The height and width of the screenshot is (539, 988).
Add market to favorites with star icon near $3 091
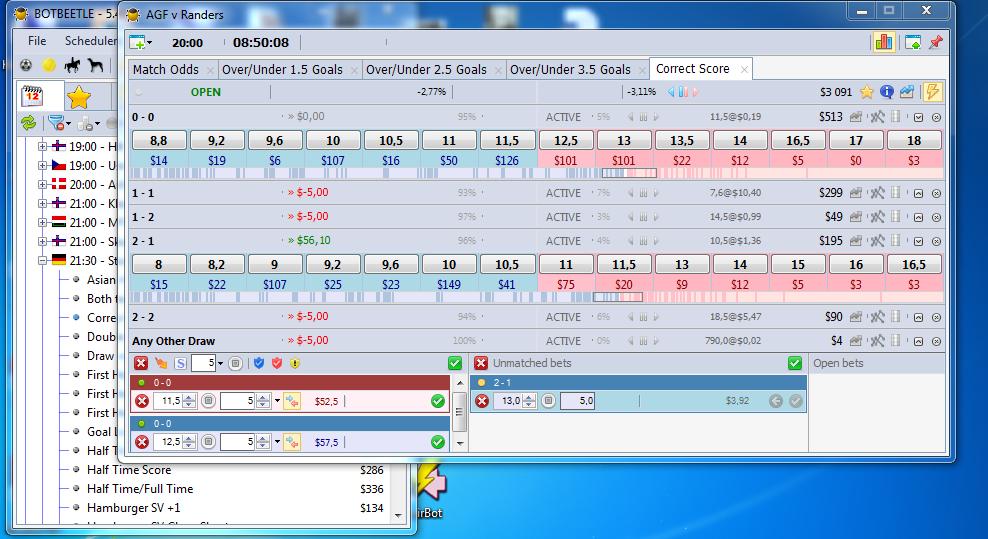[x=867, y=92]
